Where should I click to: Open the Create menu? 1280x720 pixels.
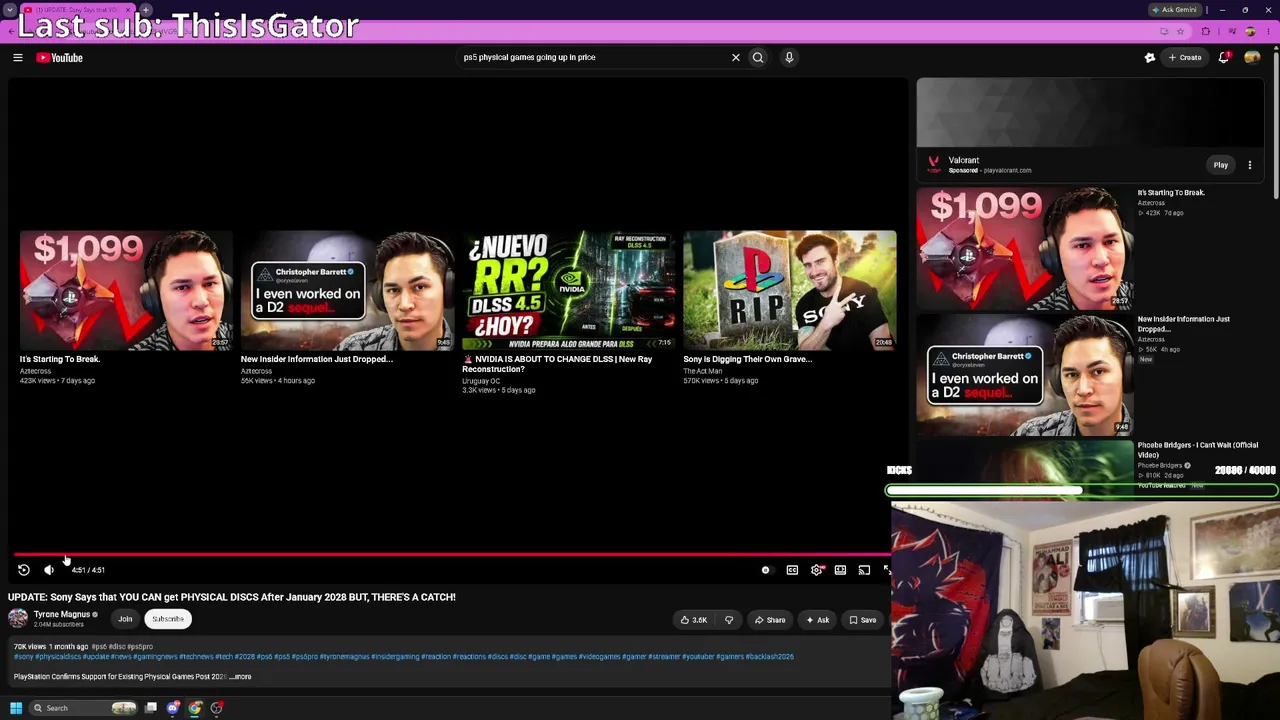[x=1185, y=58]
